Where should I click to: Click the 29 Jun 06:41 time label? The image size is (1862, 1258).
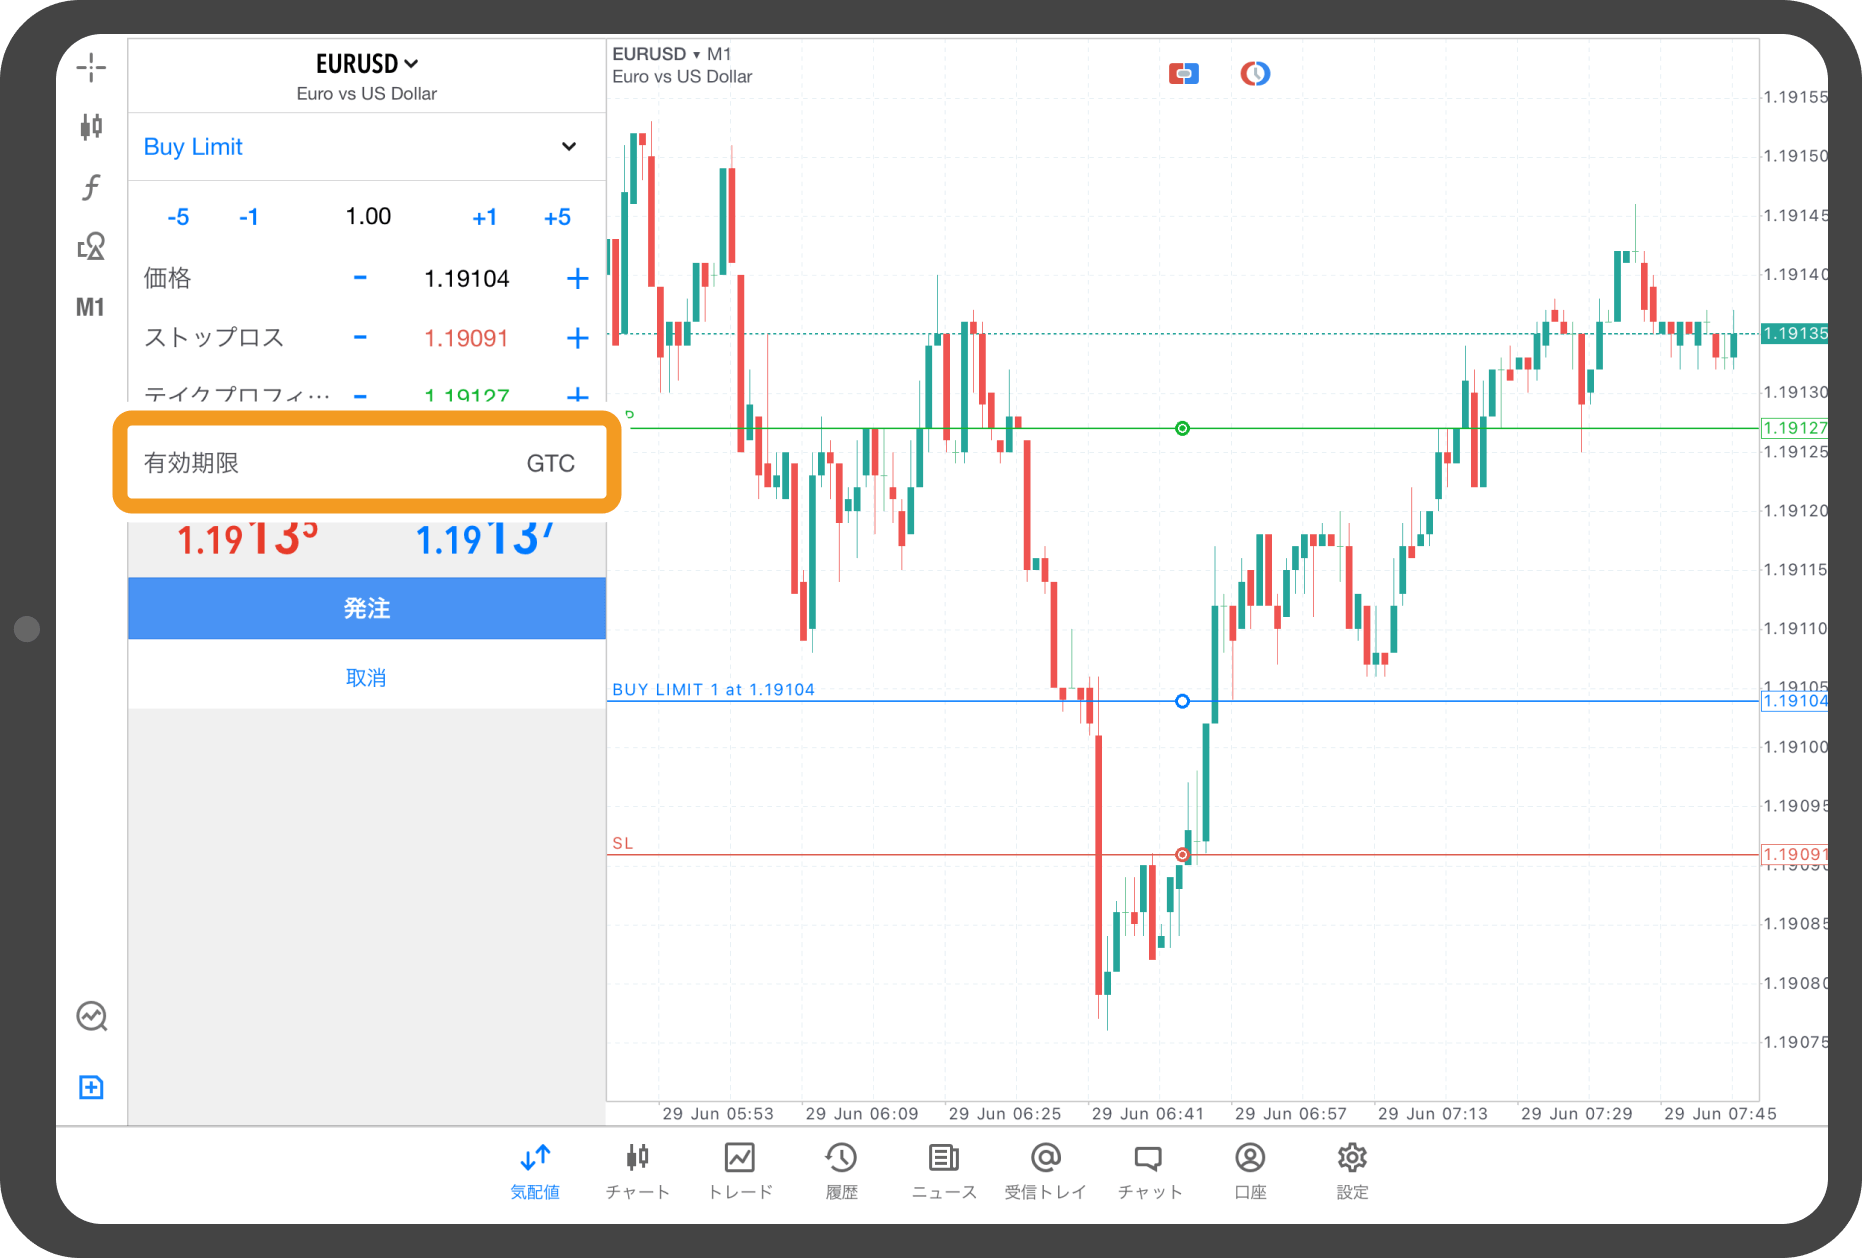[x=1148, y=1114]
